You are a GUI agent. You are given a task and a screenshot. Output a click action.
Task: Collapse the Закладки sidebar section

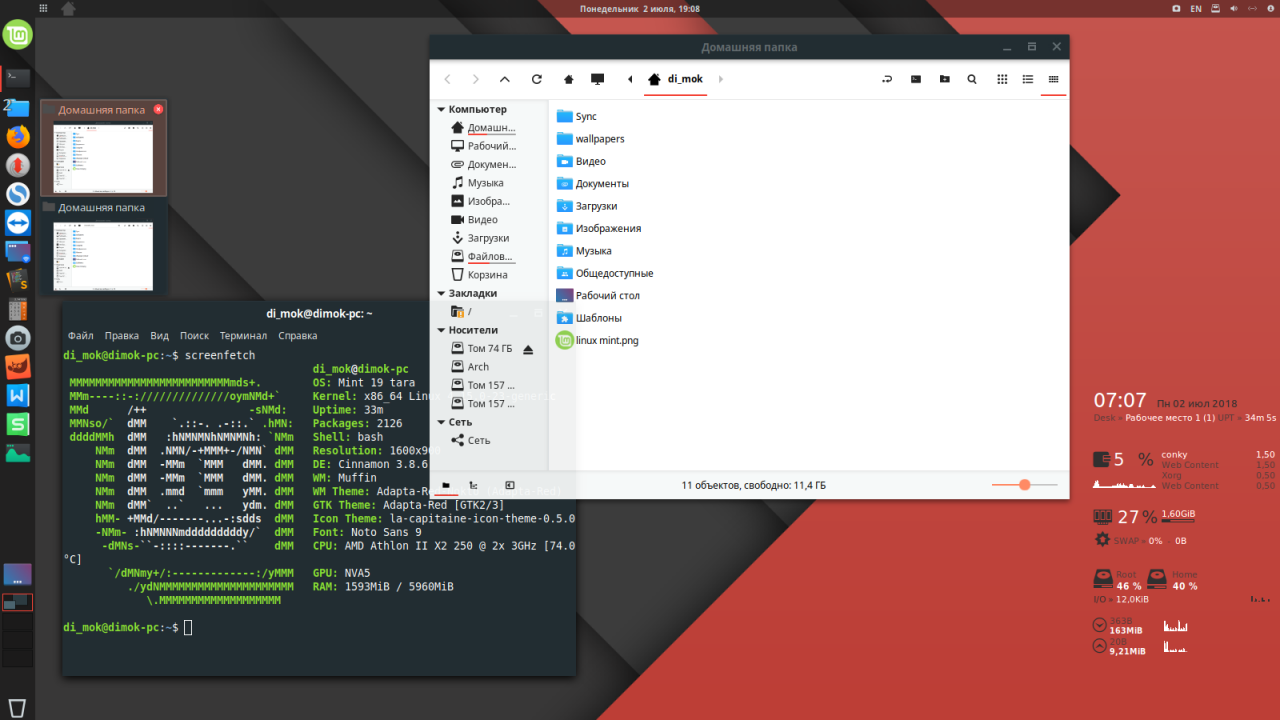tap(440, 293)
